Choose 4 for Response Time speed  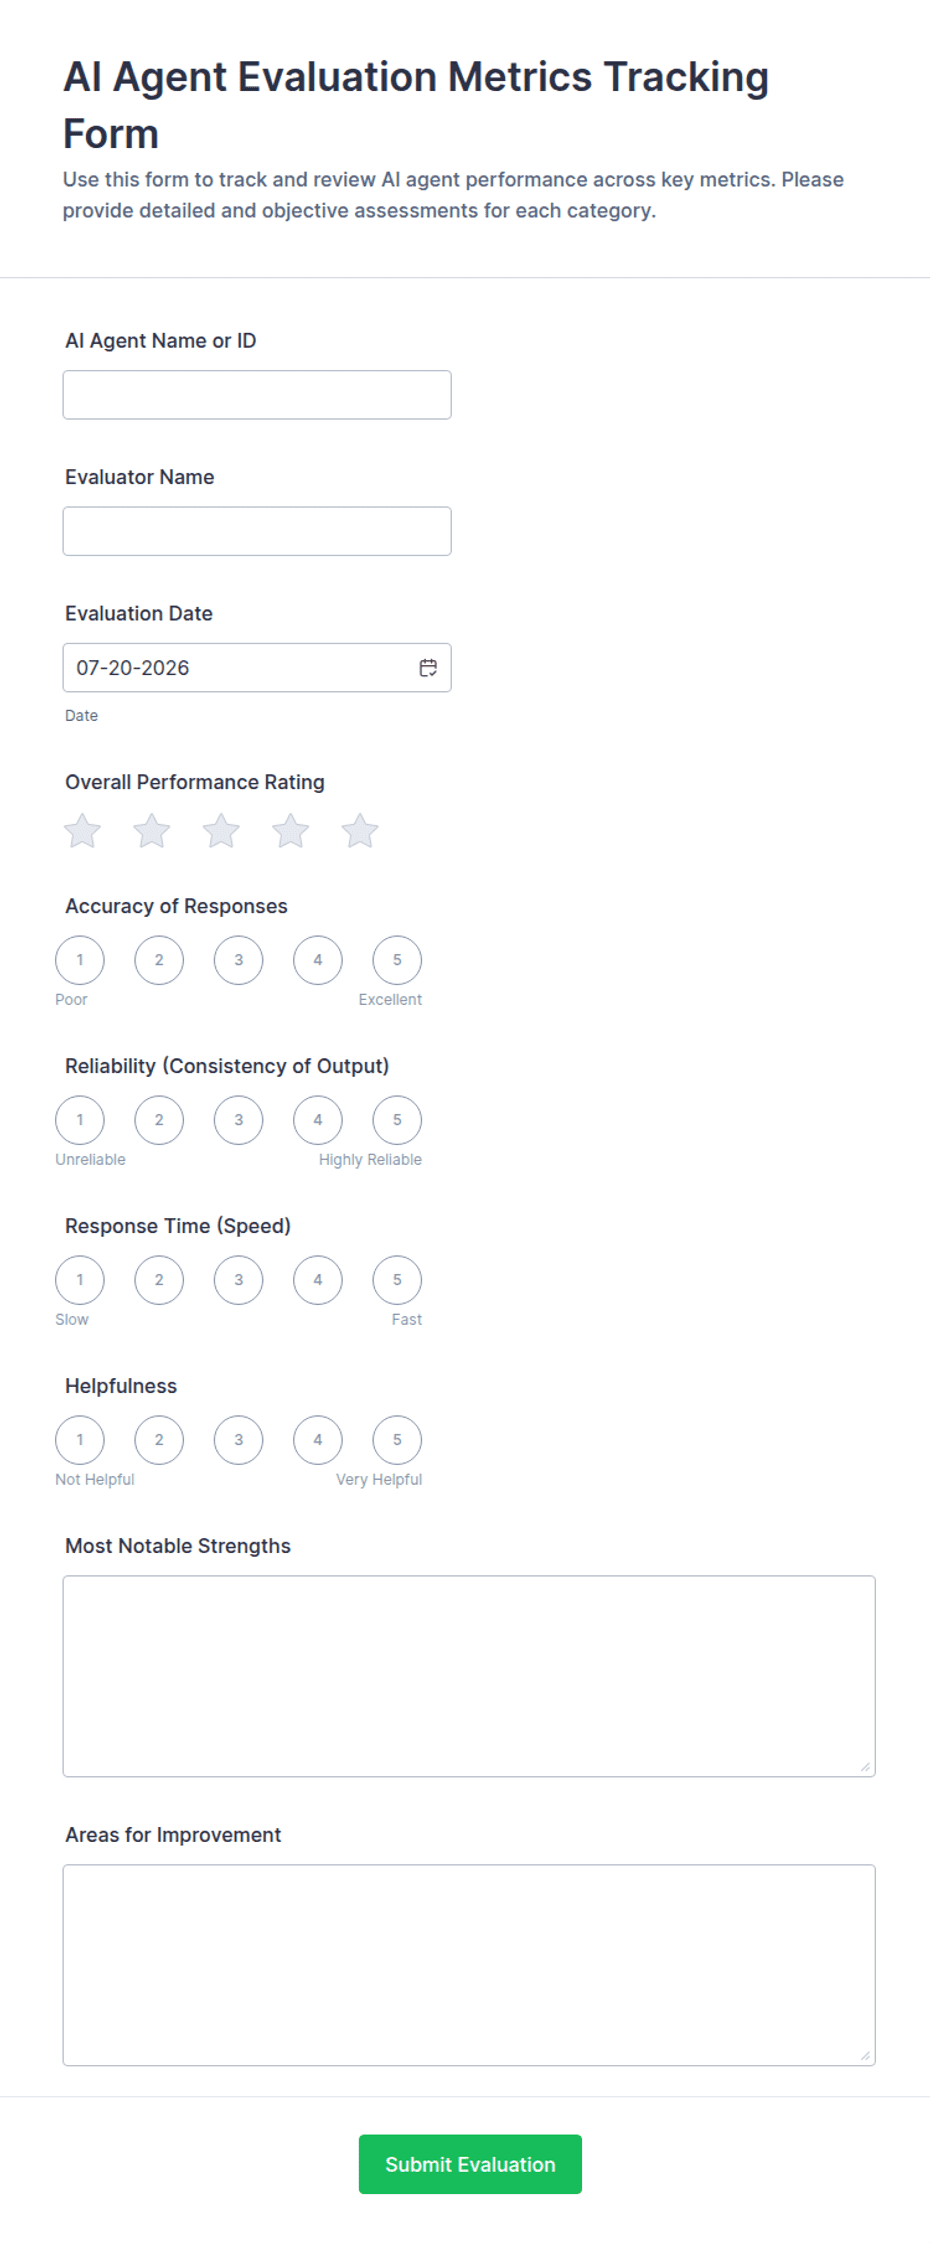click(318, 1280)
